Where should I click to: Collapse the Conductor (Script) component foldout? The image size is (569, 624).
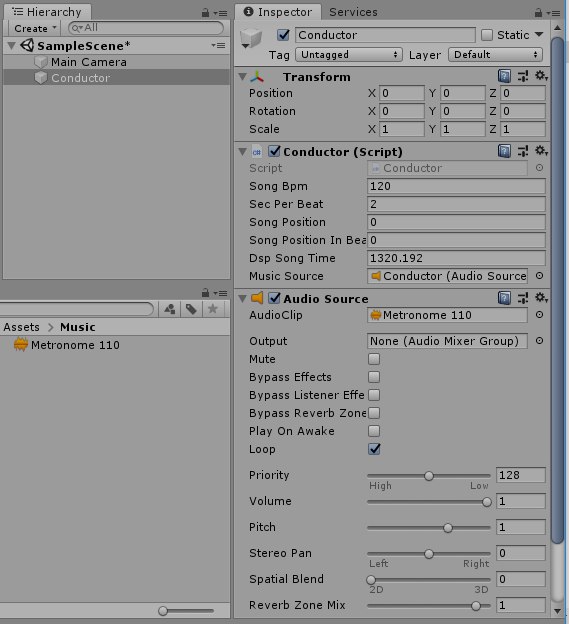[x=242, y=151]
